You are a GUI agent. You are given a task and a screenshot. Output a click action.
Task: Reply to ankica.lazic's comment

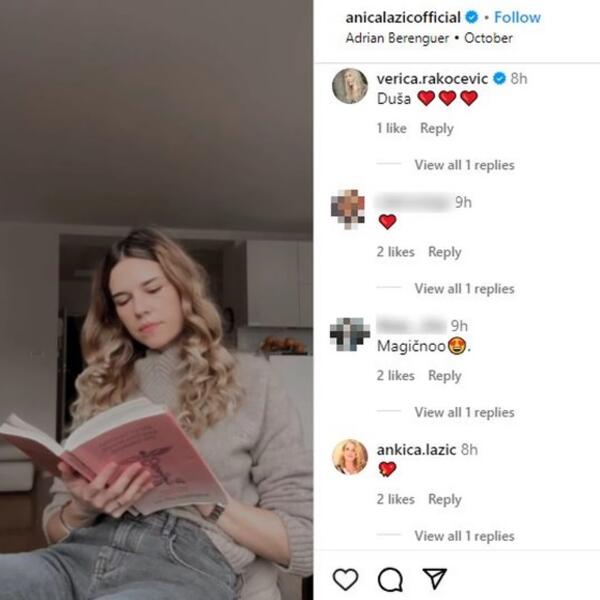[x=445, y=499]
